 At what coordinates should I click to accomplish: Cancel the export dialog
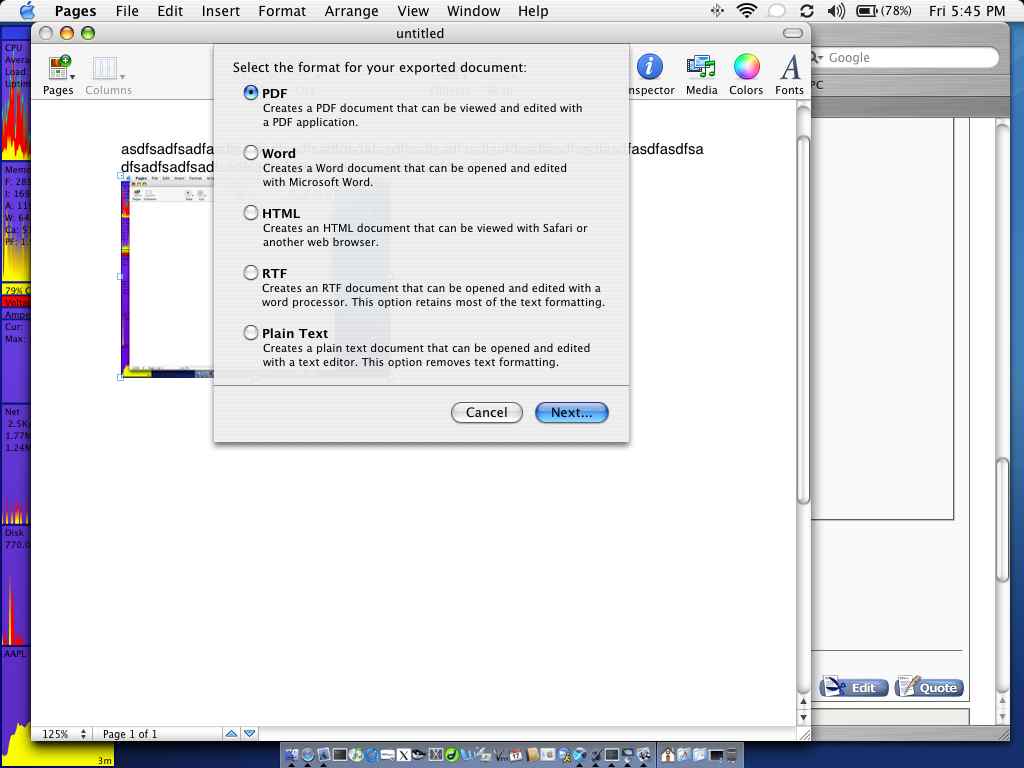487,412
